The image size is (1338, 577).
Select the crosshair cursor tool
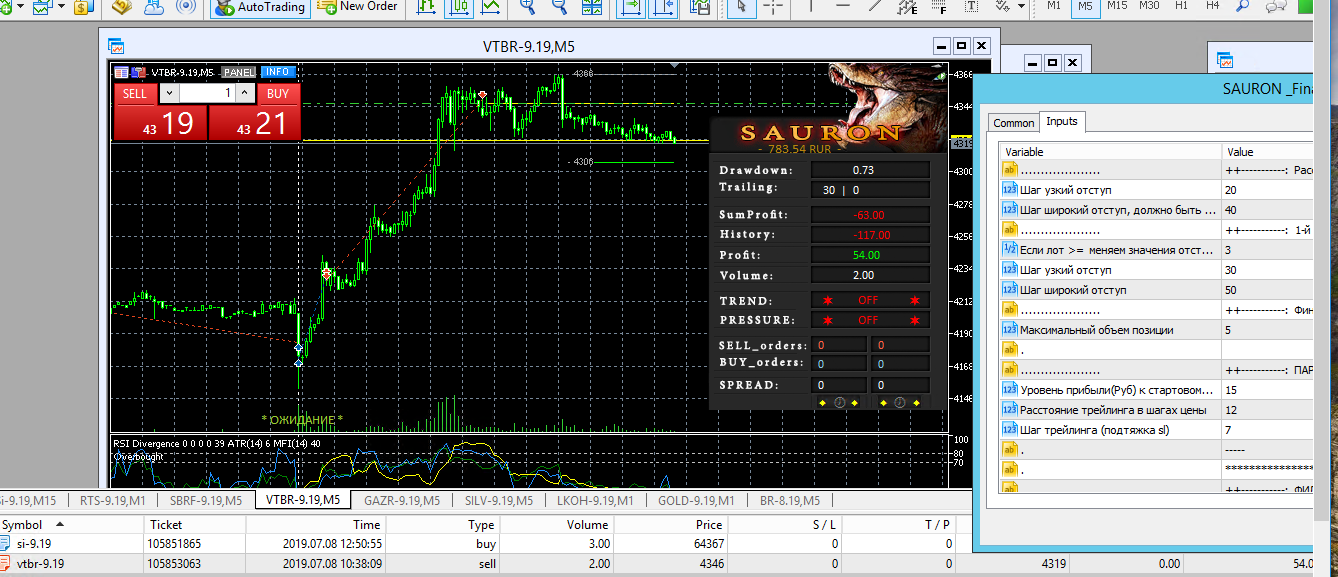click(x=773, y=7)
